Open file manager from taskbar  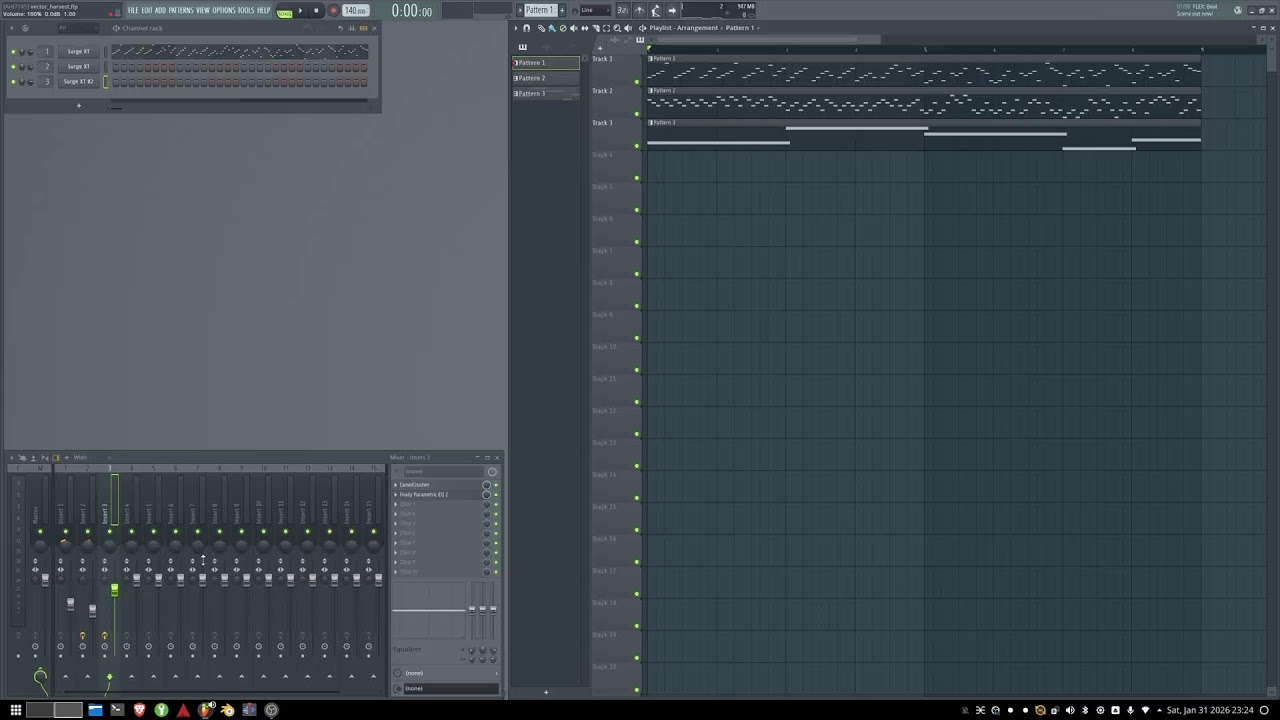[x=95, y=710]
